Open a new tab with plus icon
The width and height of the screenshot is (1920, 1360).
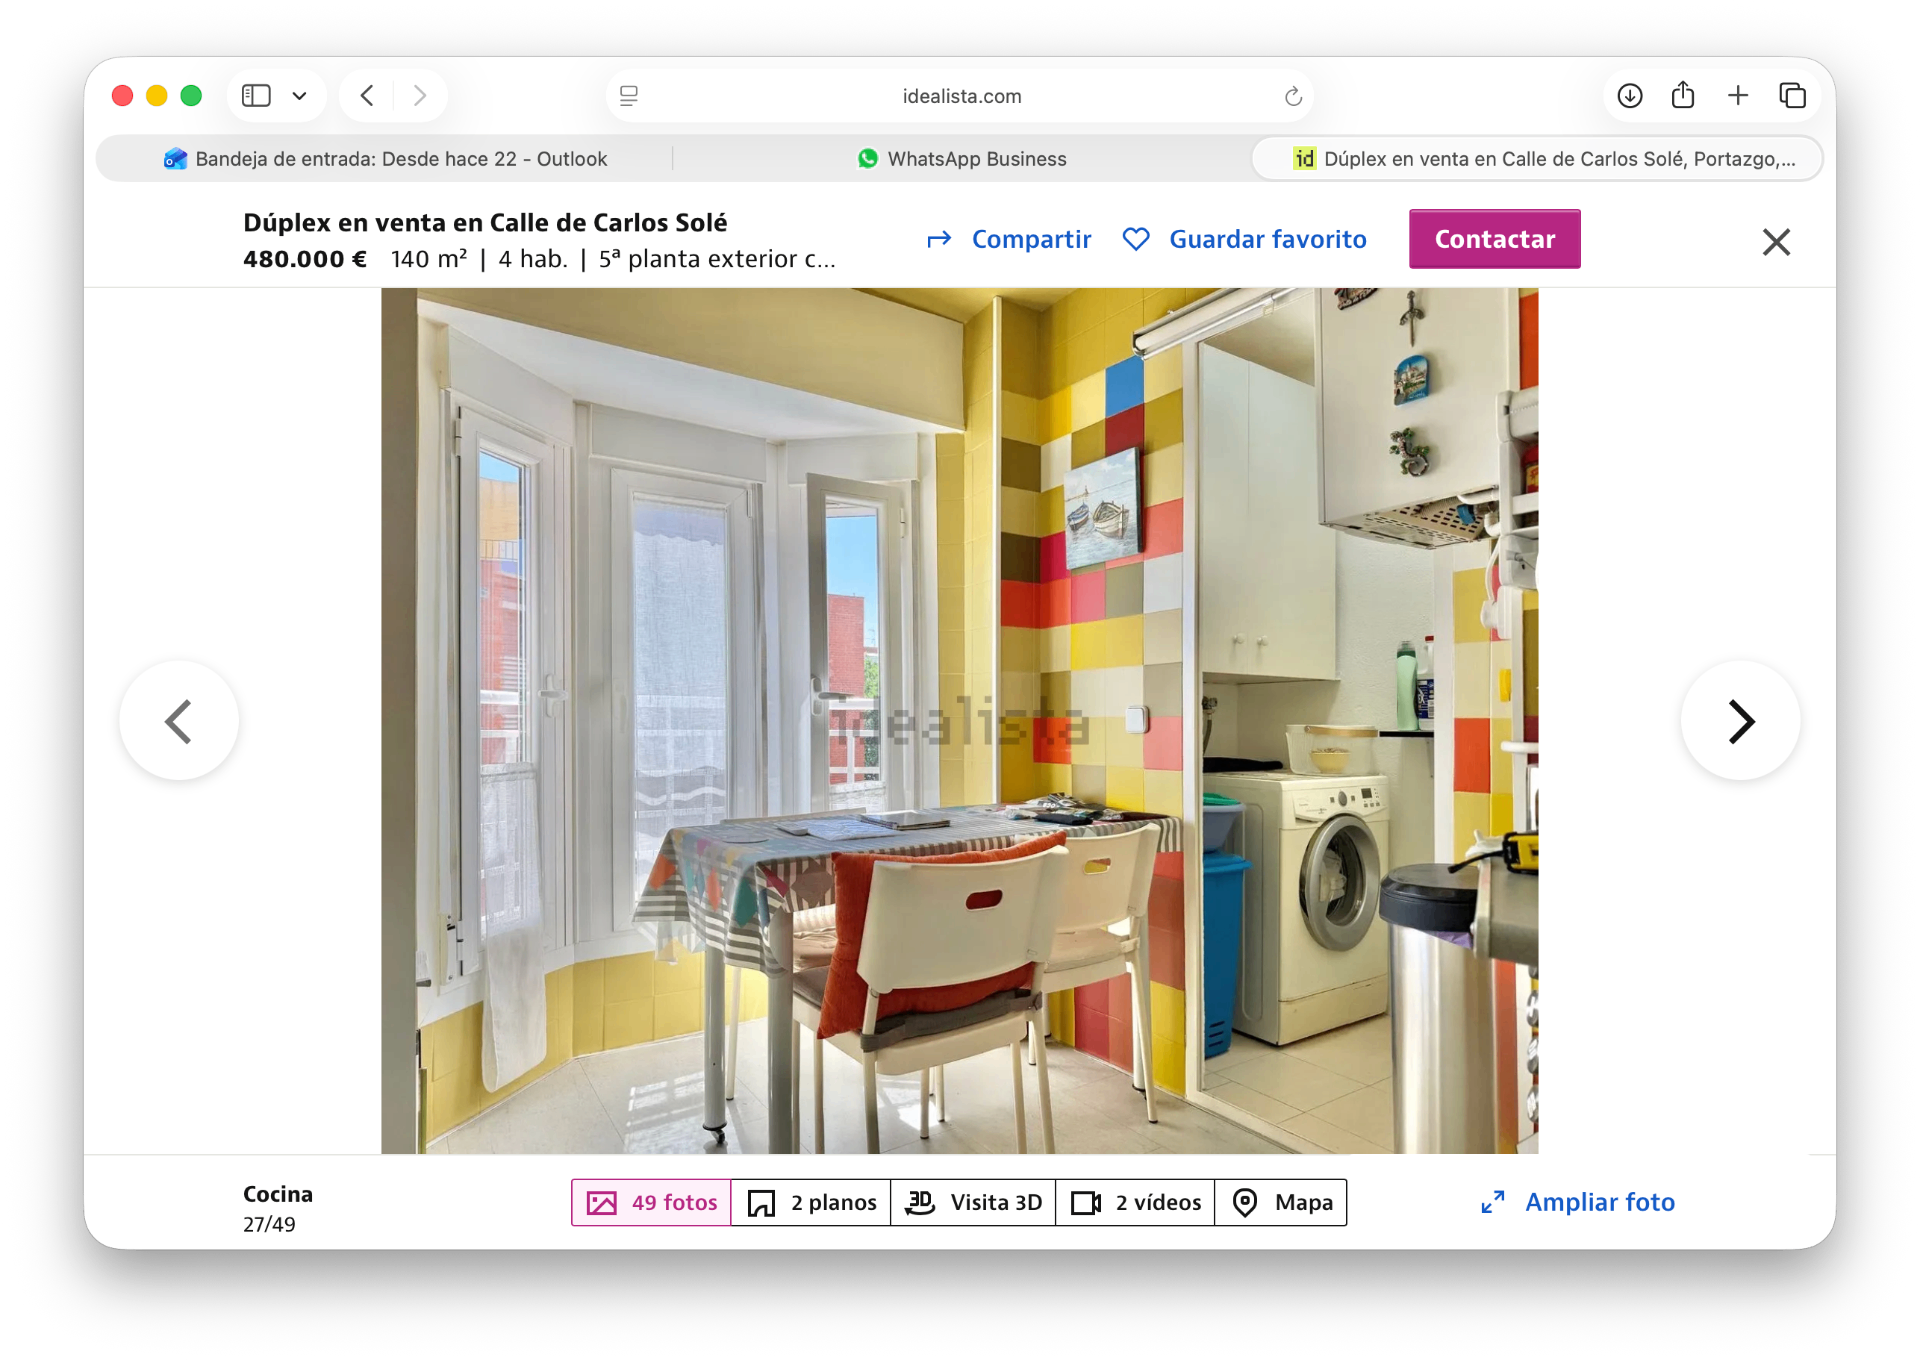1738,96
